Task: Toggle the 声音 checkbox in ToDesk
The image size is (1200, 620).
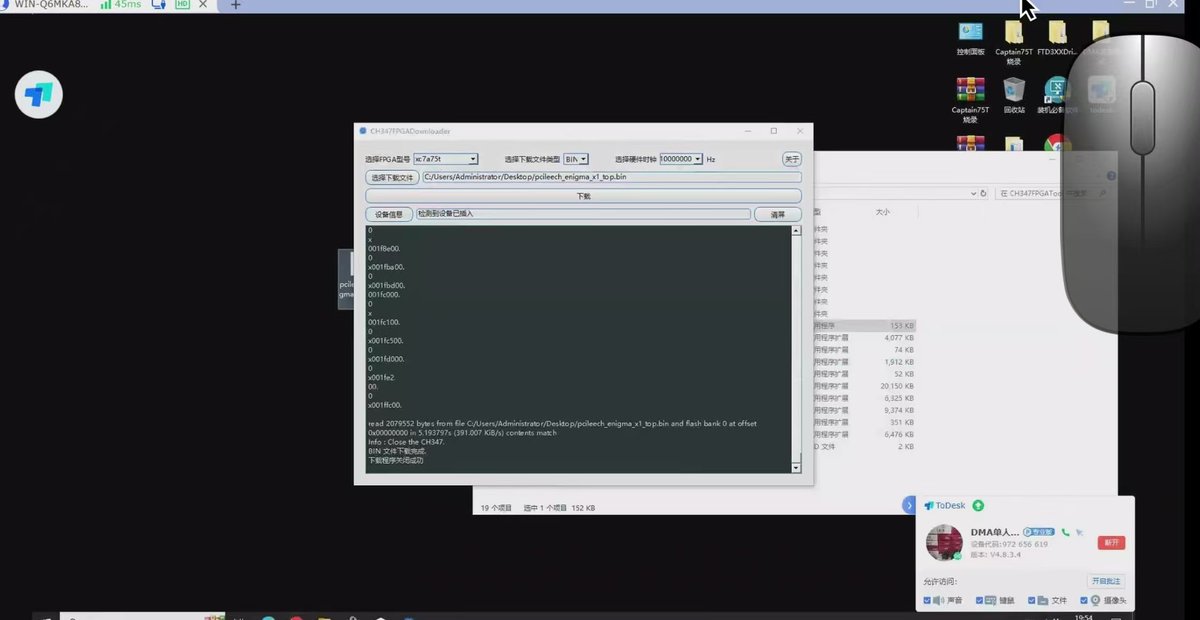Action: coord(928,600)
